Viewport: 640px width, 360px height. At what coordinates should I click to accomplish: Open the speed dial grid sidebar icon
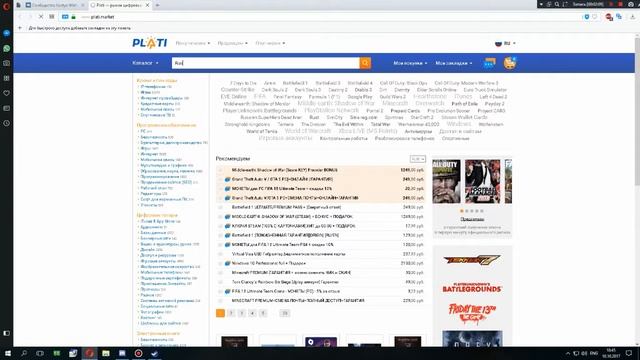(7, 78)
